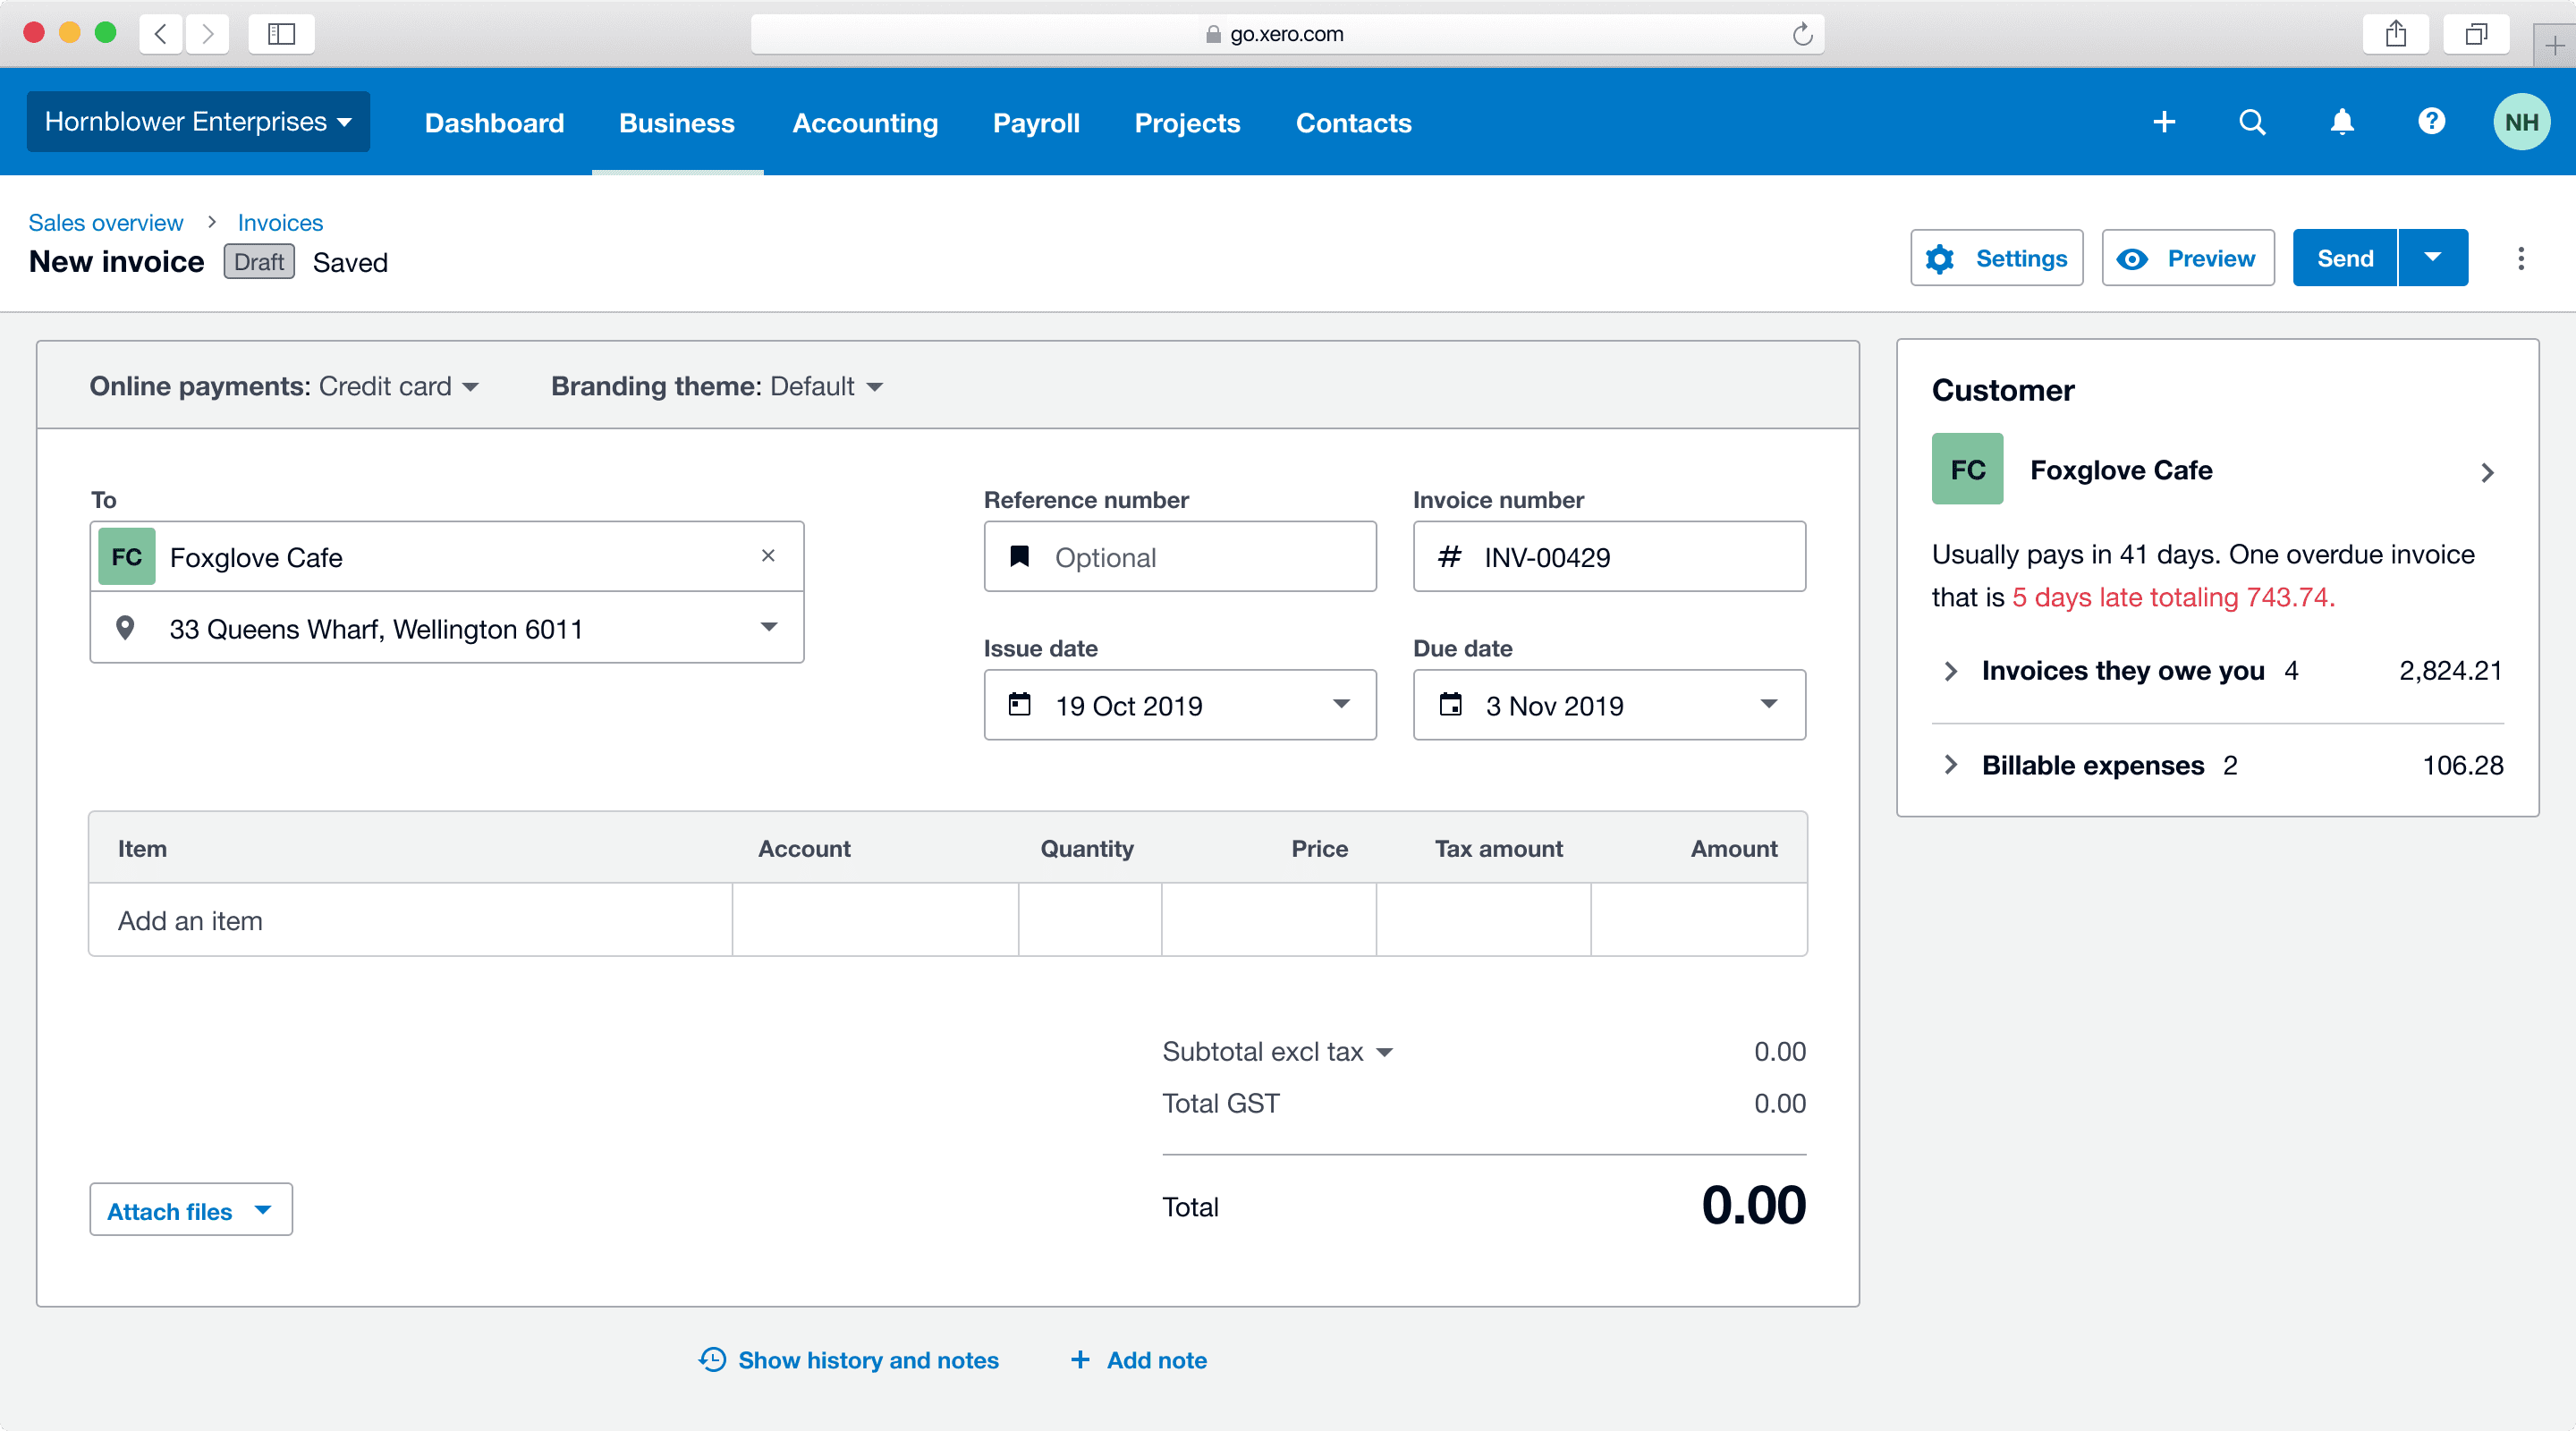Click the Safari back arrow
Viewport: 2576px width, 1431px height.
(160, 34)
